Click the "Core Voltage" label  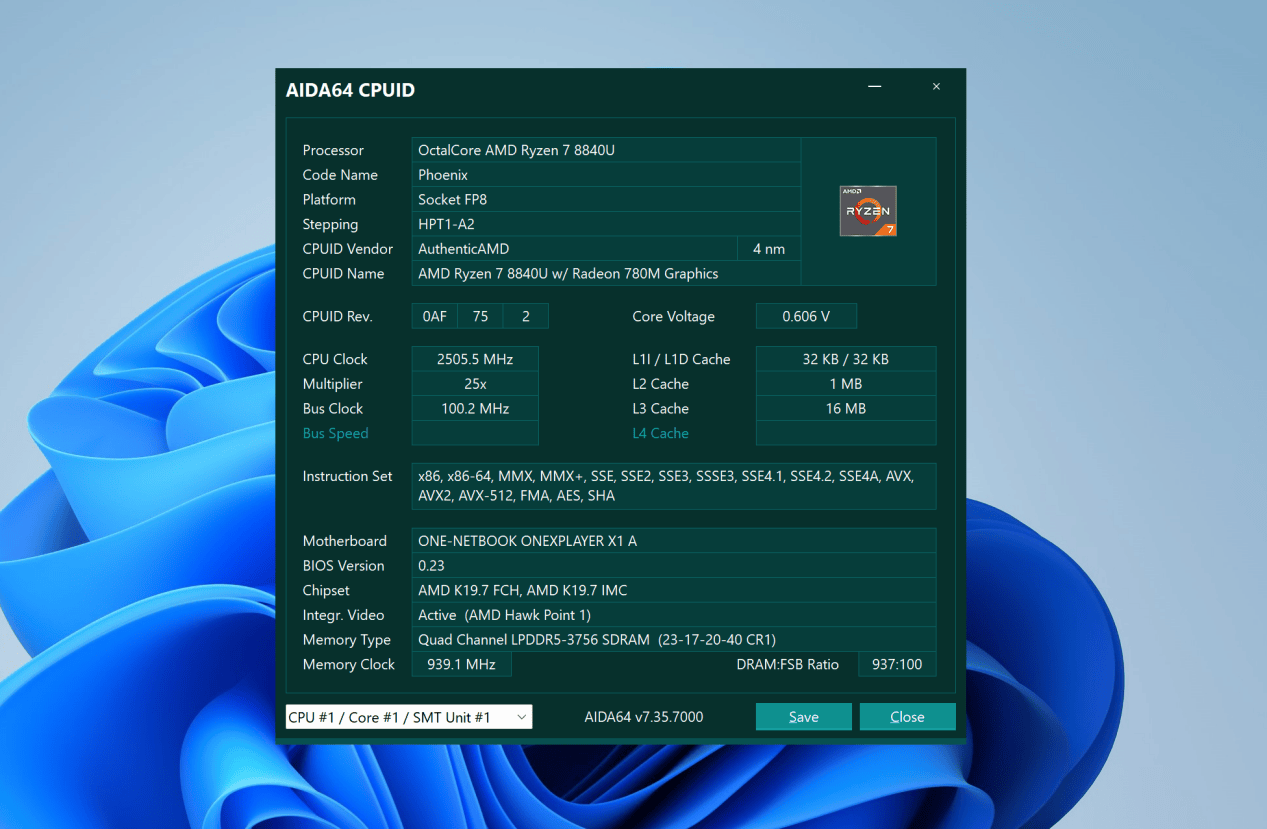tap(674, 316)
